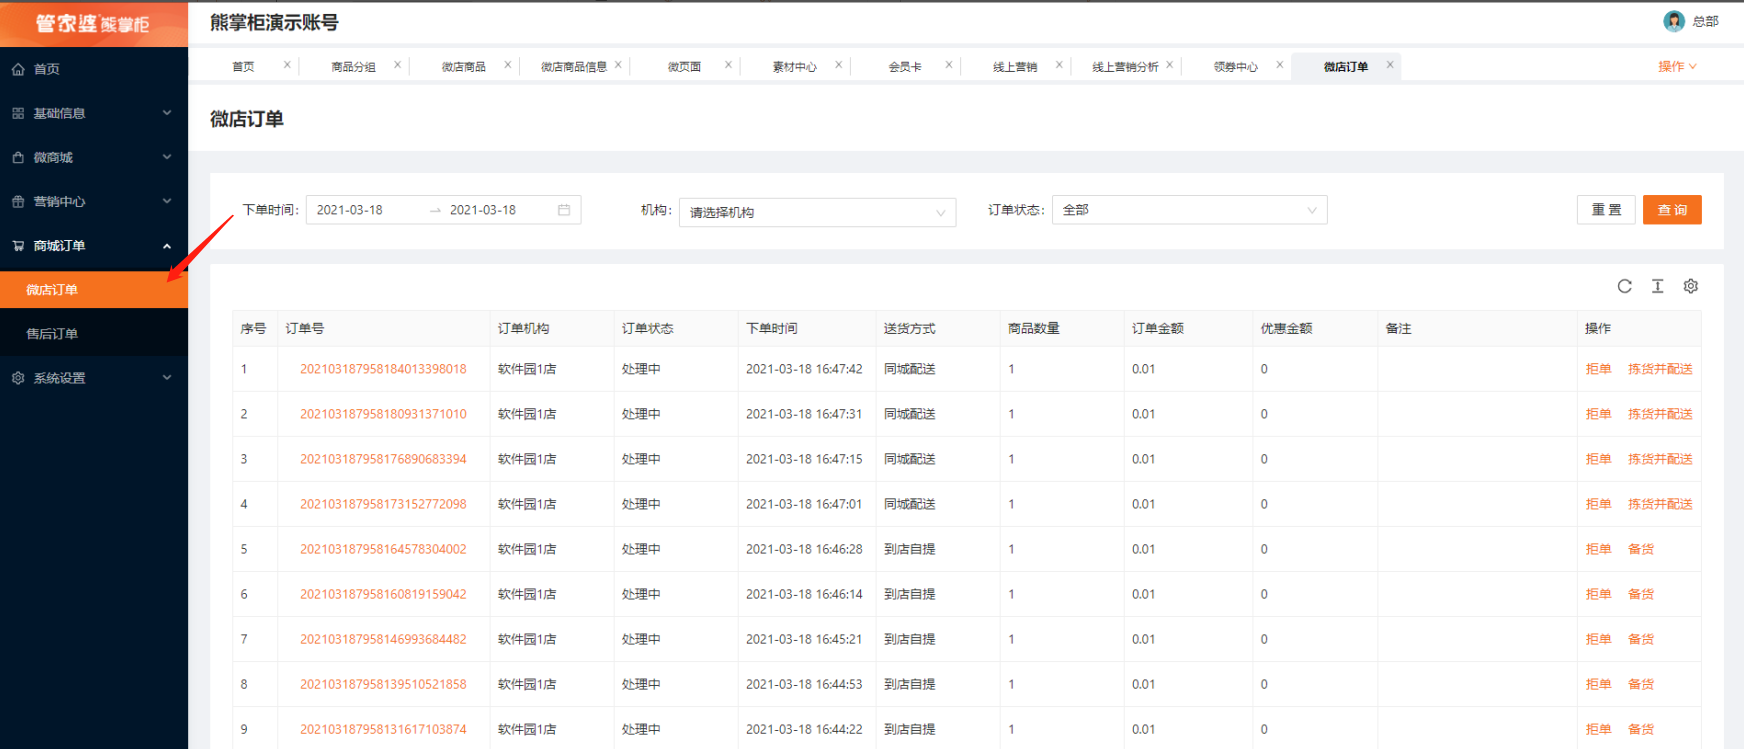Click 拒单 for order row 9

coord(1598,729)
